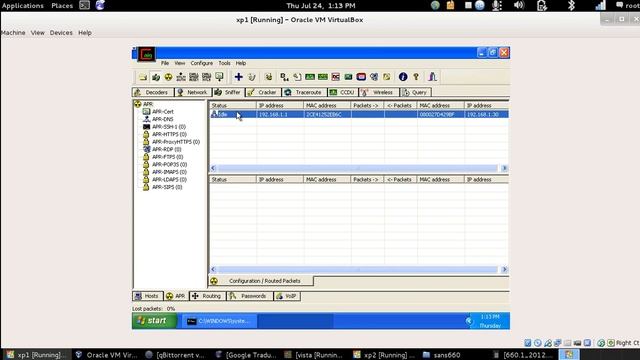The width and height of the screenshot is (640, 360).
Task: Switch to the Cracker tab
Action: (x=263, y=92)
